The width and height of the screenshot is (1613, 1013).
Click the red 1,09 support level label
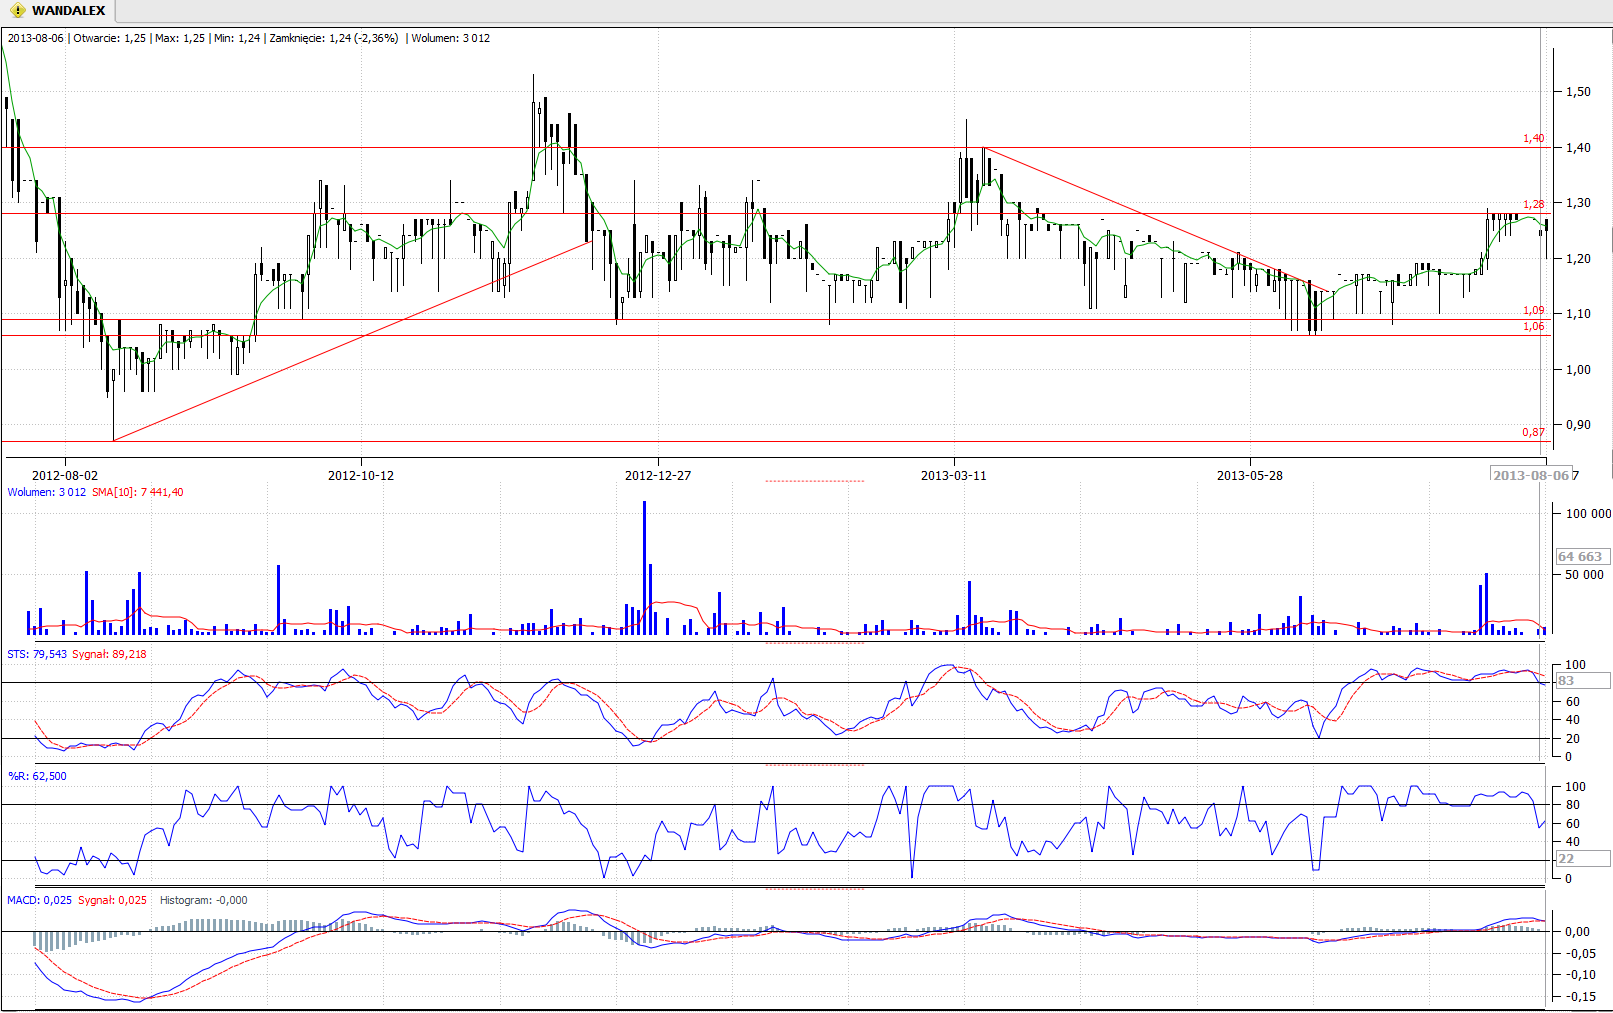point(1533,310)
